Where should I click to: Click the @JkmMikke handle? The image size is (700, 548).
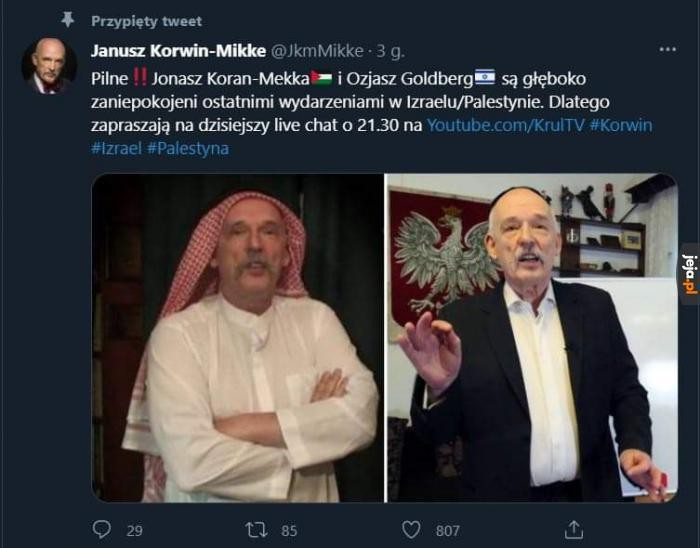click(x=317, y=51)
